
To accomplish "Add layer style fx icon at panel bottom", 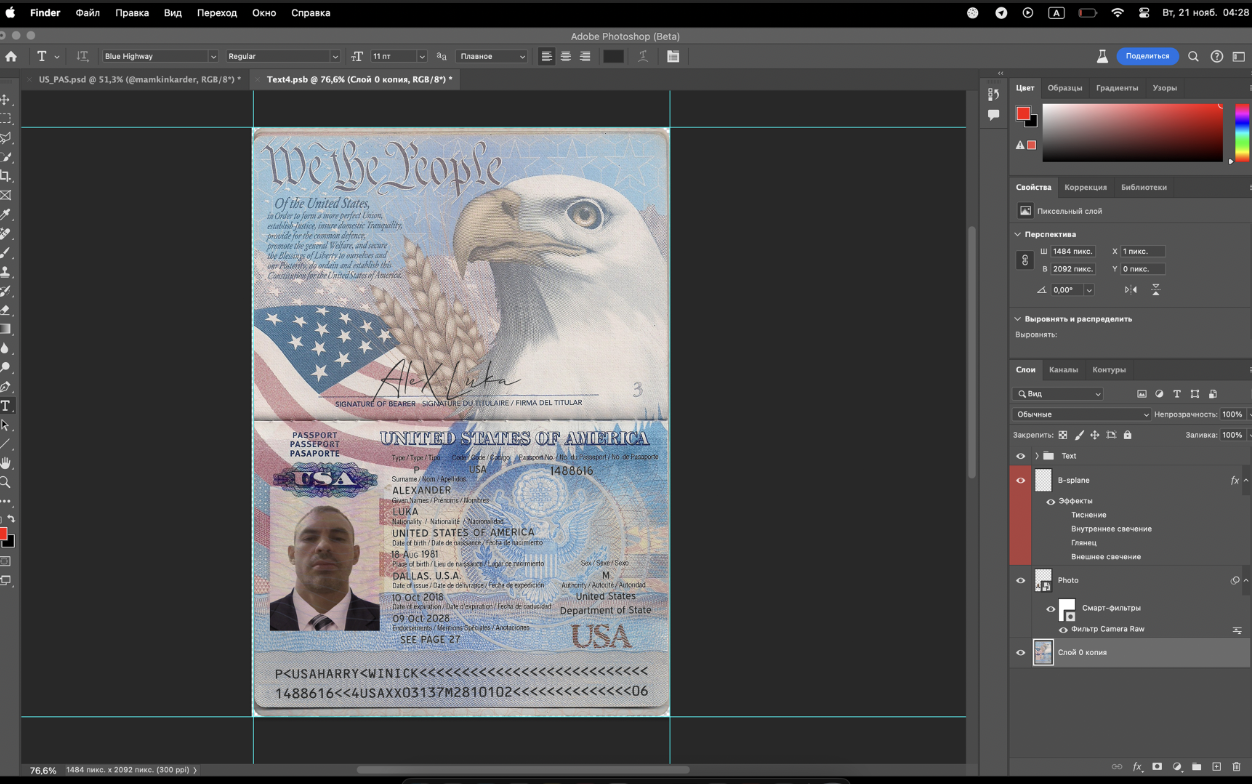I will point(1137,767).
